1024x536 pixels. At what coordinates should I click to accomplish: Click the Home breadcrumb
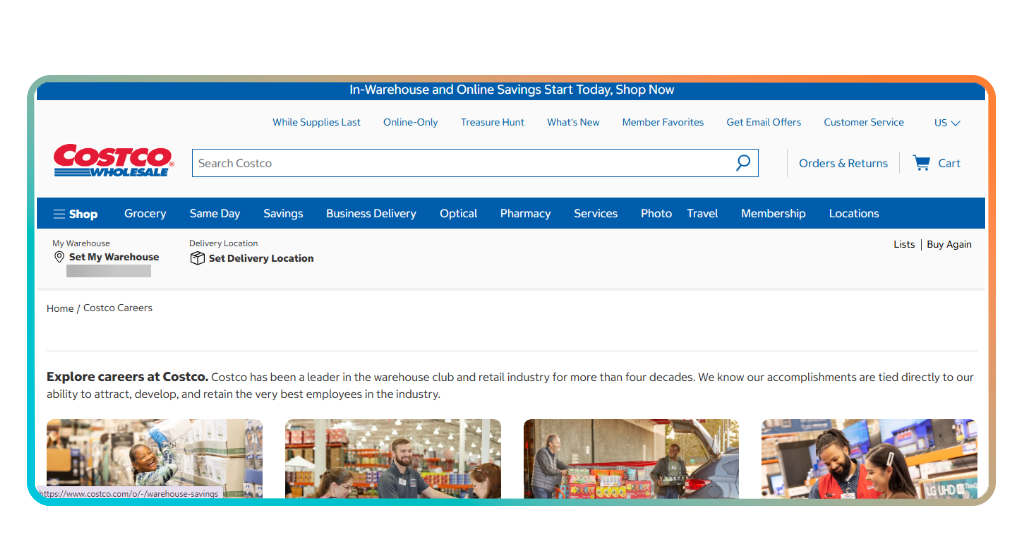pos(59,308)
